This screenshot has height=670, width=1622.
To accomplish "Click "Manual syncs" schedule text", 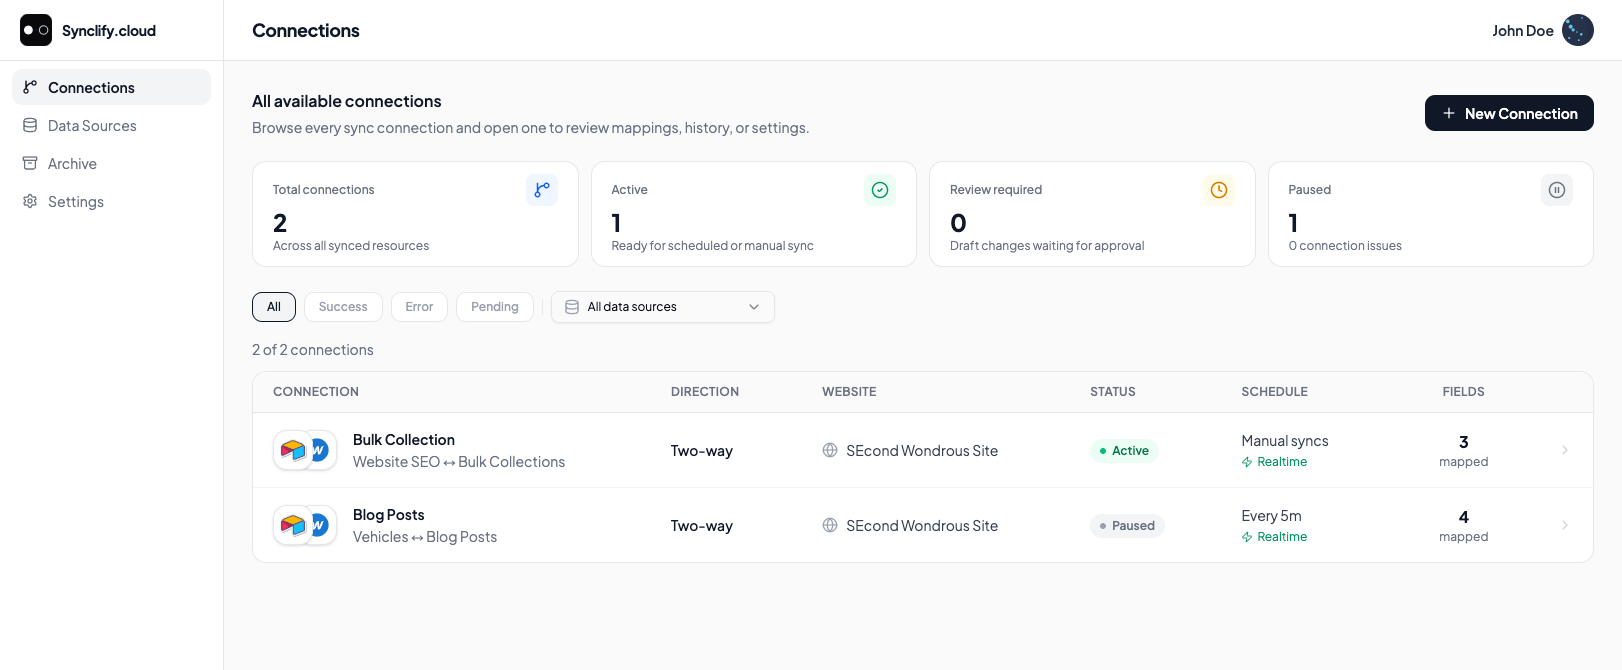I will [x=1285, y=441].
